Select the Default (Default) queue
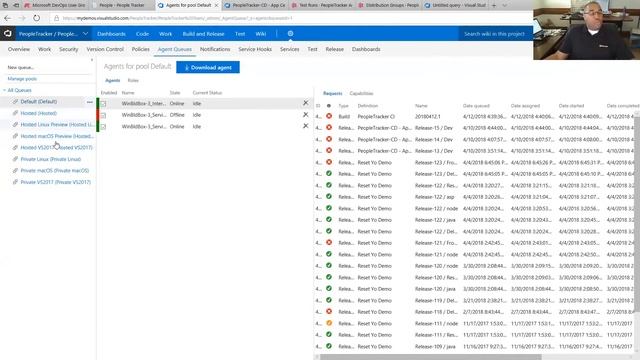 point(39,102)
